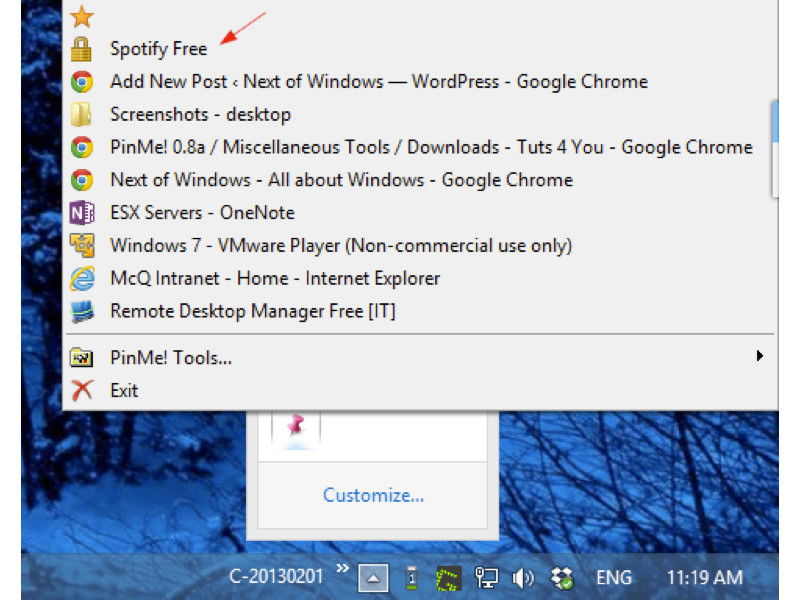This screenshot has height=600, width=800.
Task: Click the pink pushpin PinMe! tray icon
Action: (296, 425)
